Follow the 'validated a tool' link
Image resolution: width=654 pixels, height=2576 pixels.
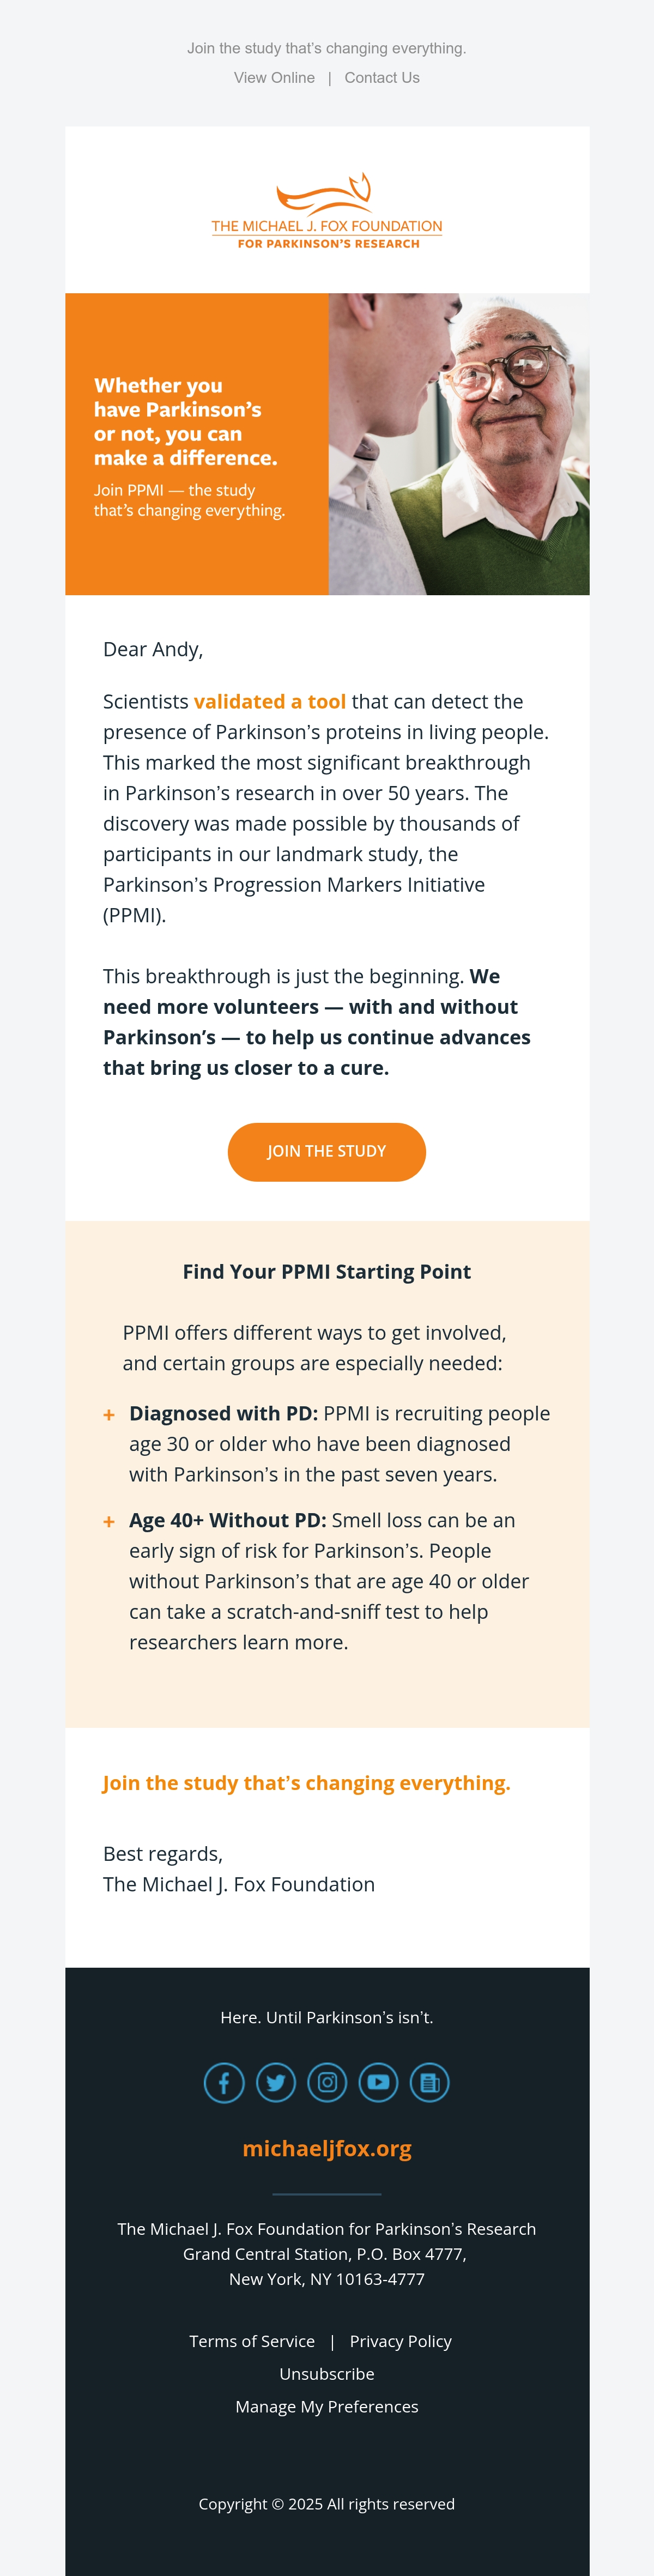(270, 702)
